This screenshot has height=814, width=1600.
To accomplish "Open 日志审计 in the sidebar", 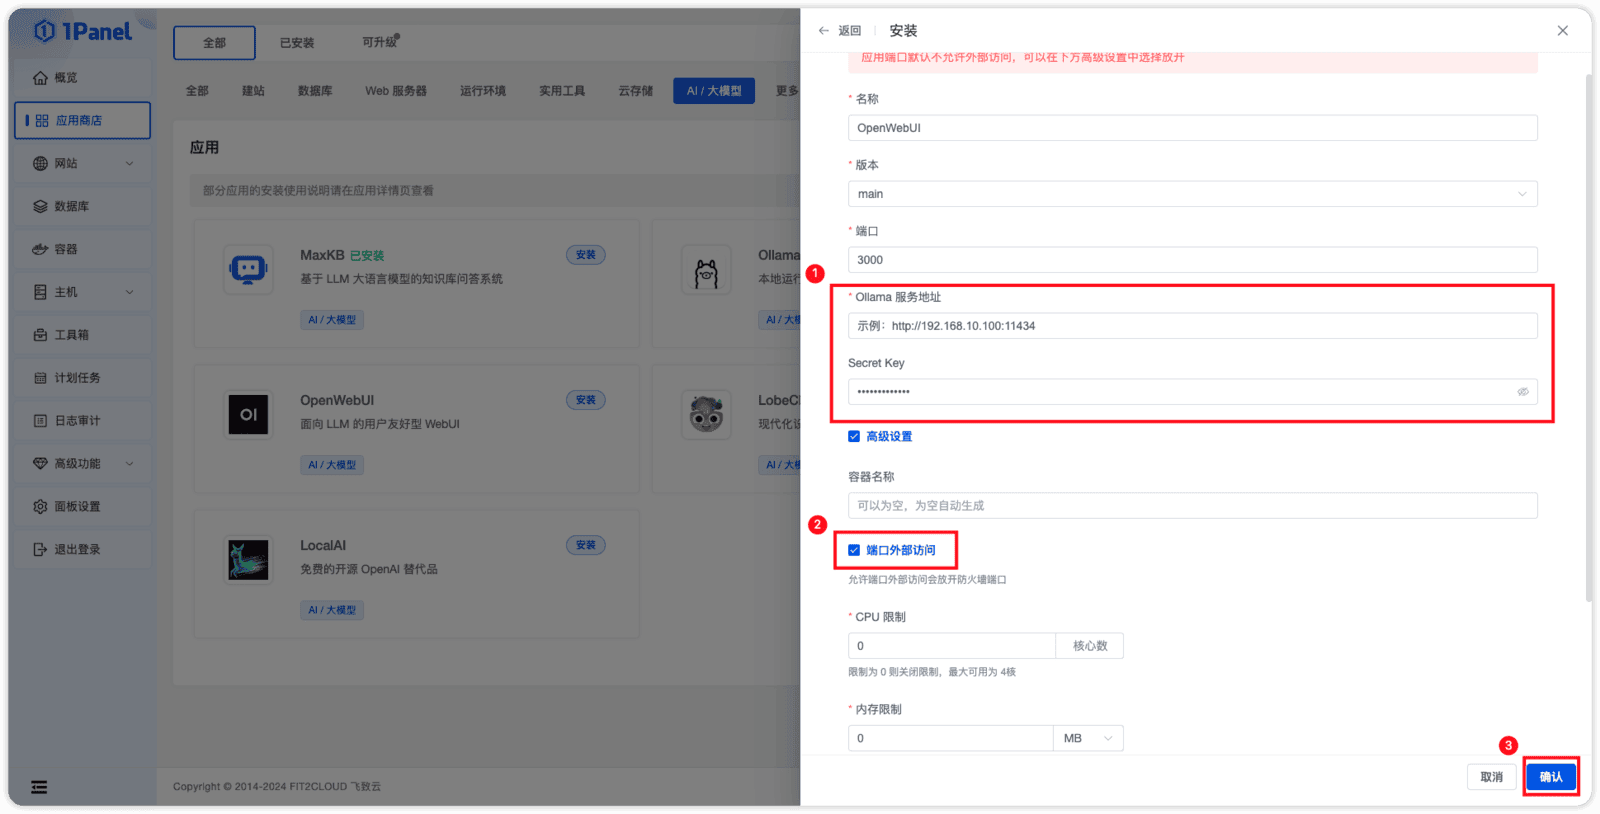I will [82, 421].
